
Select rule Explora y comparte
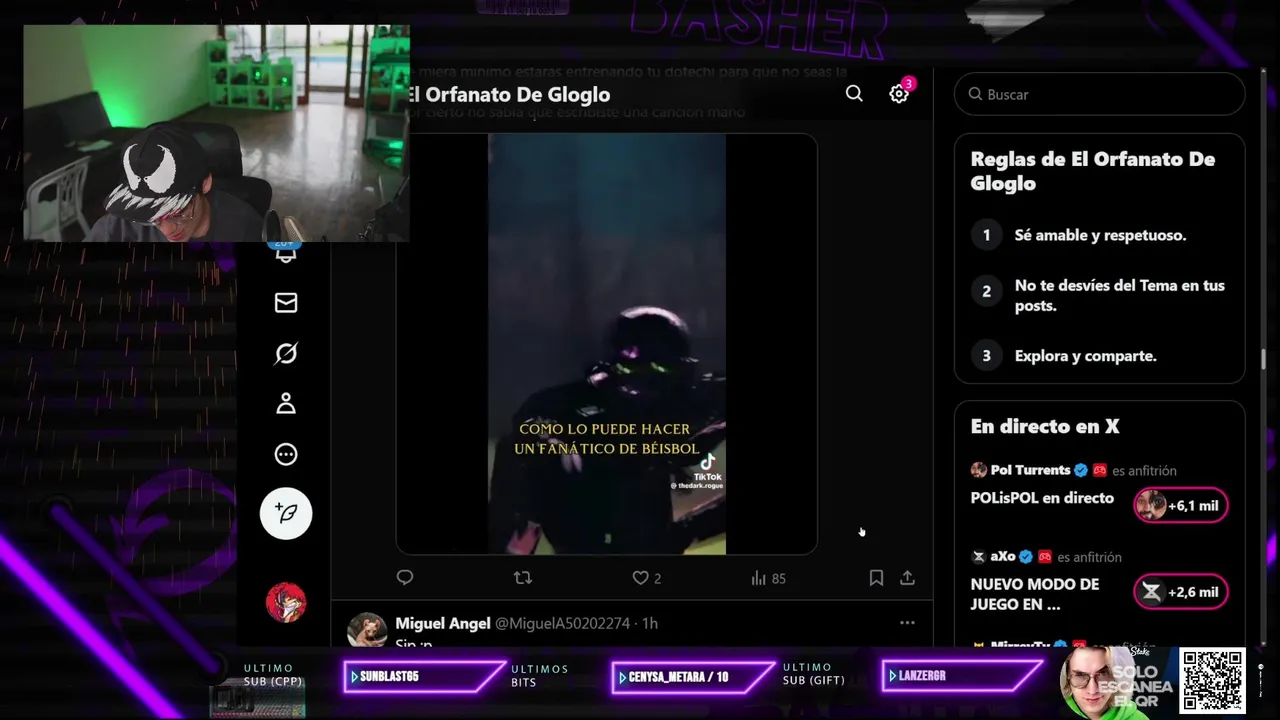click(x=1085, y=355)
